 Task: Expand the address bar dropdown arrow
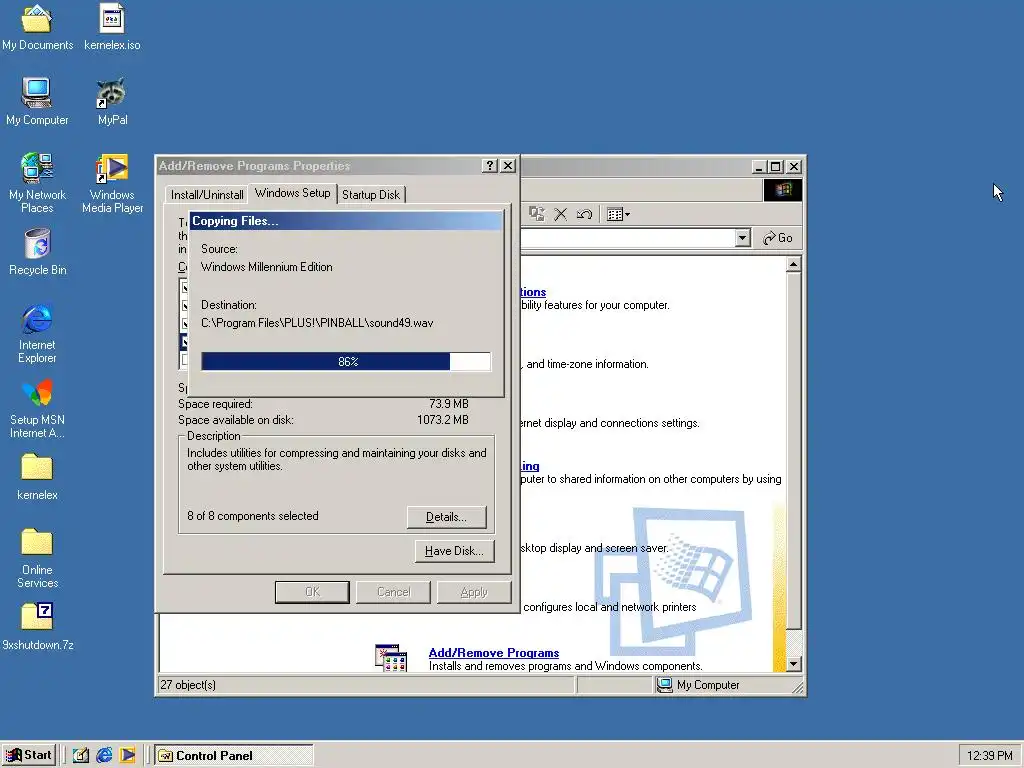point(742,238)
